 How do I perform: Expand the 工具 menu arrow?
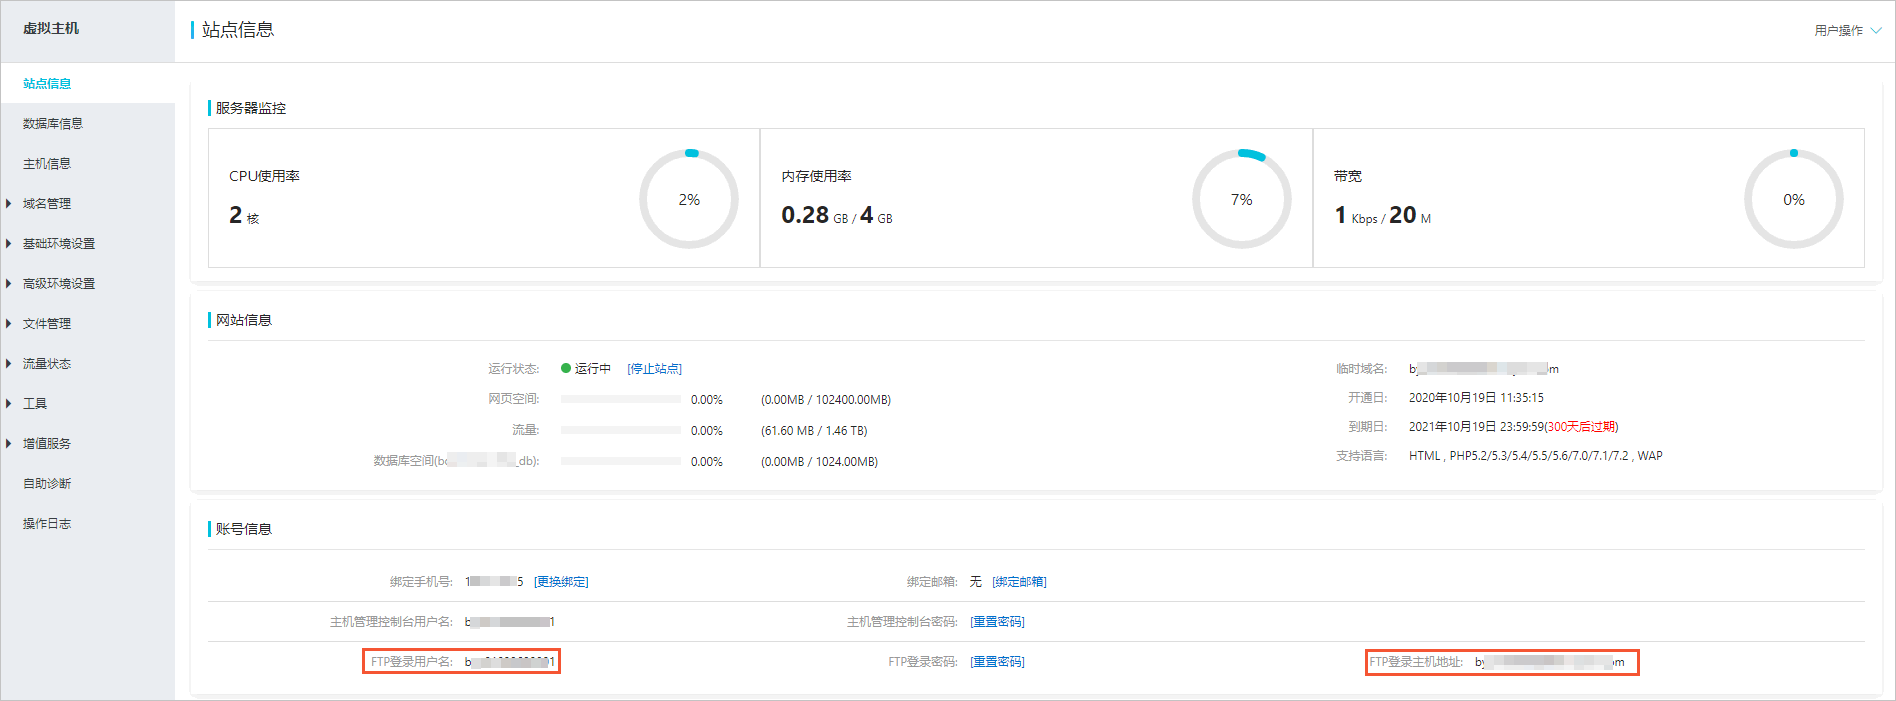(8, 404)
